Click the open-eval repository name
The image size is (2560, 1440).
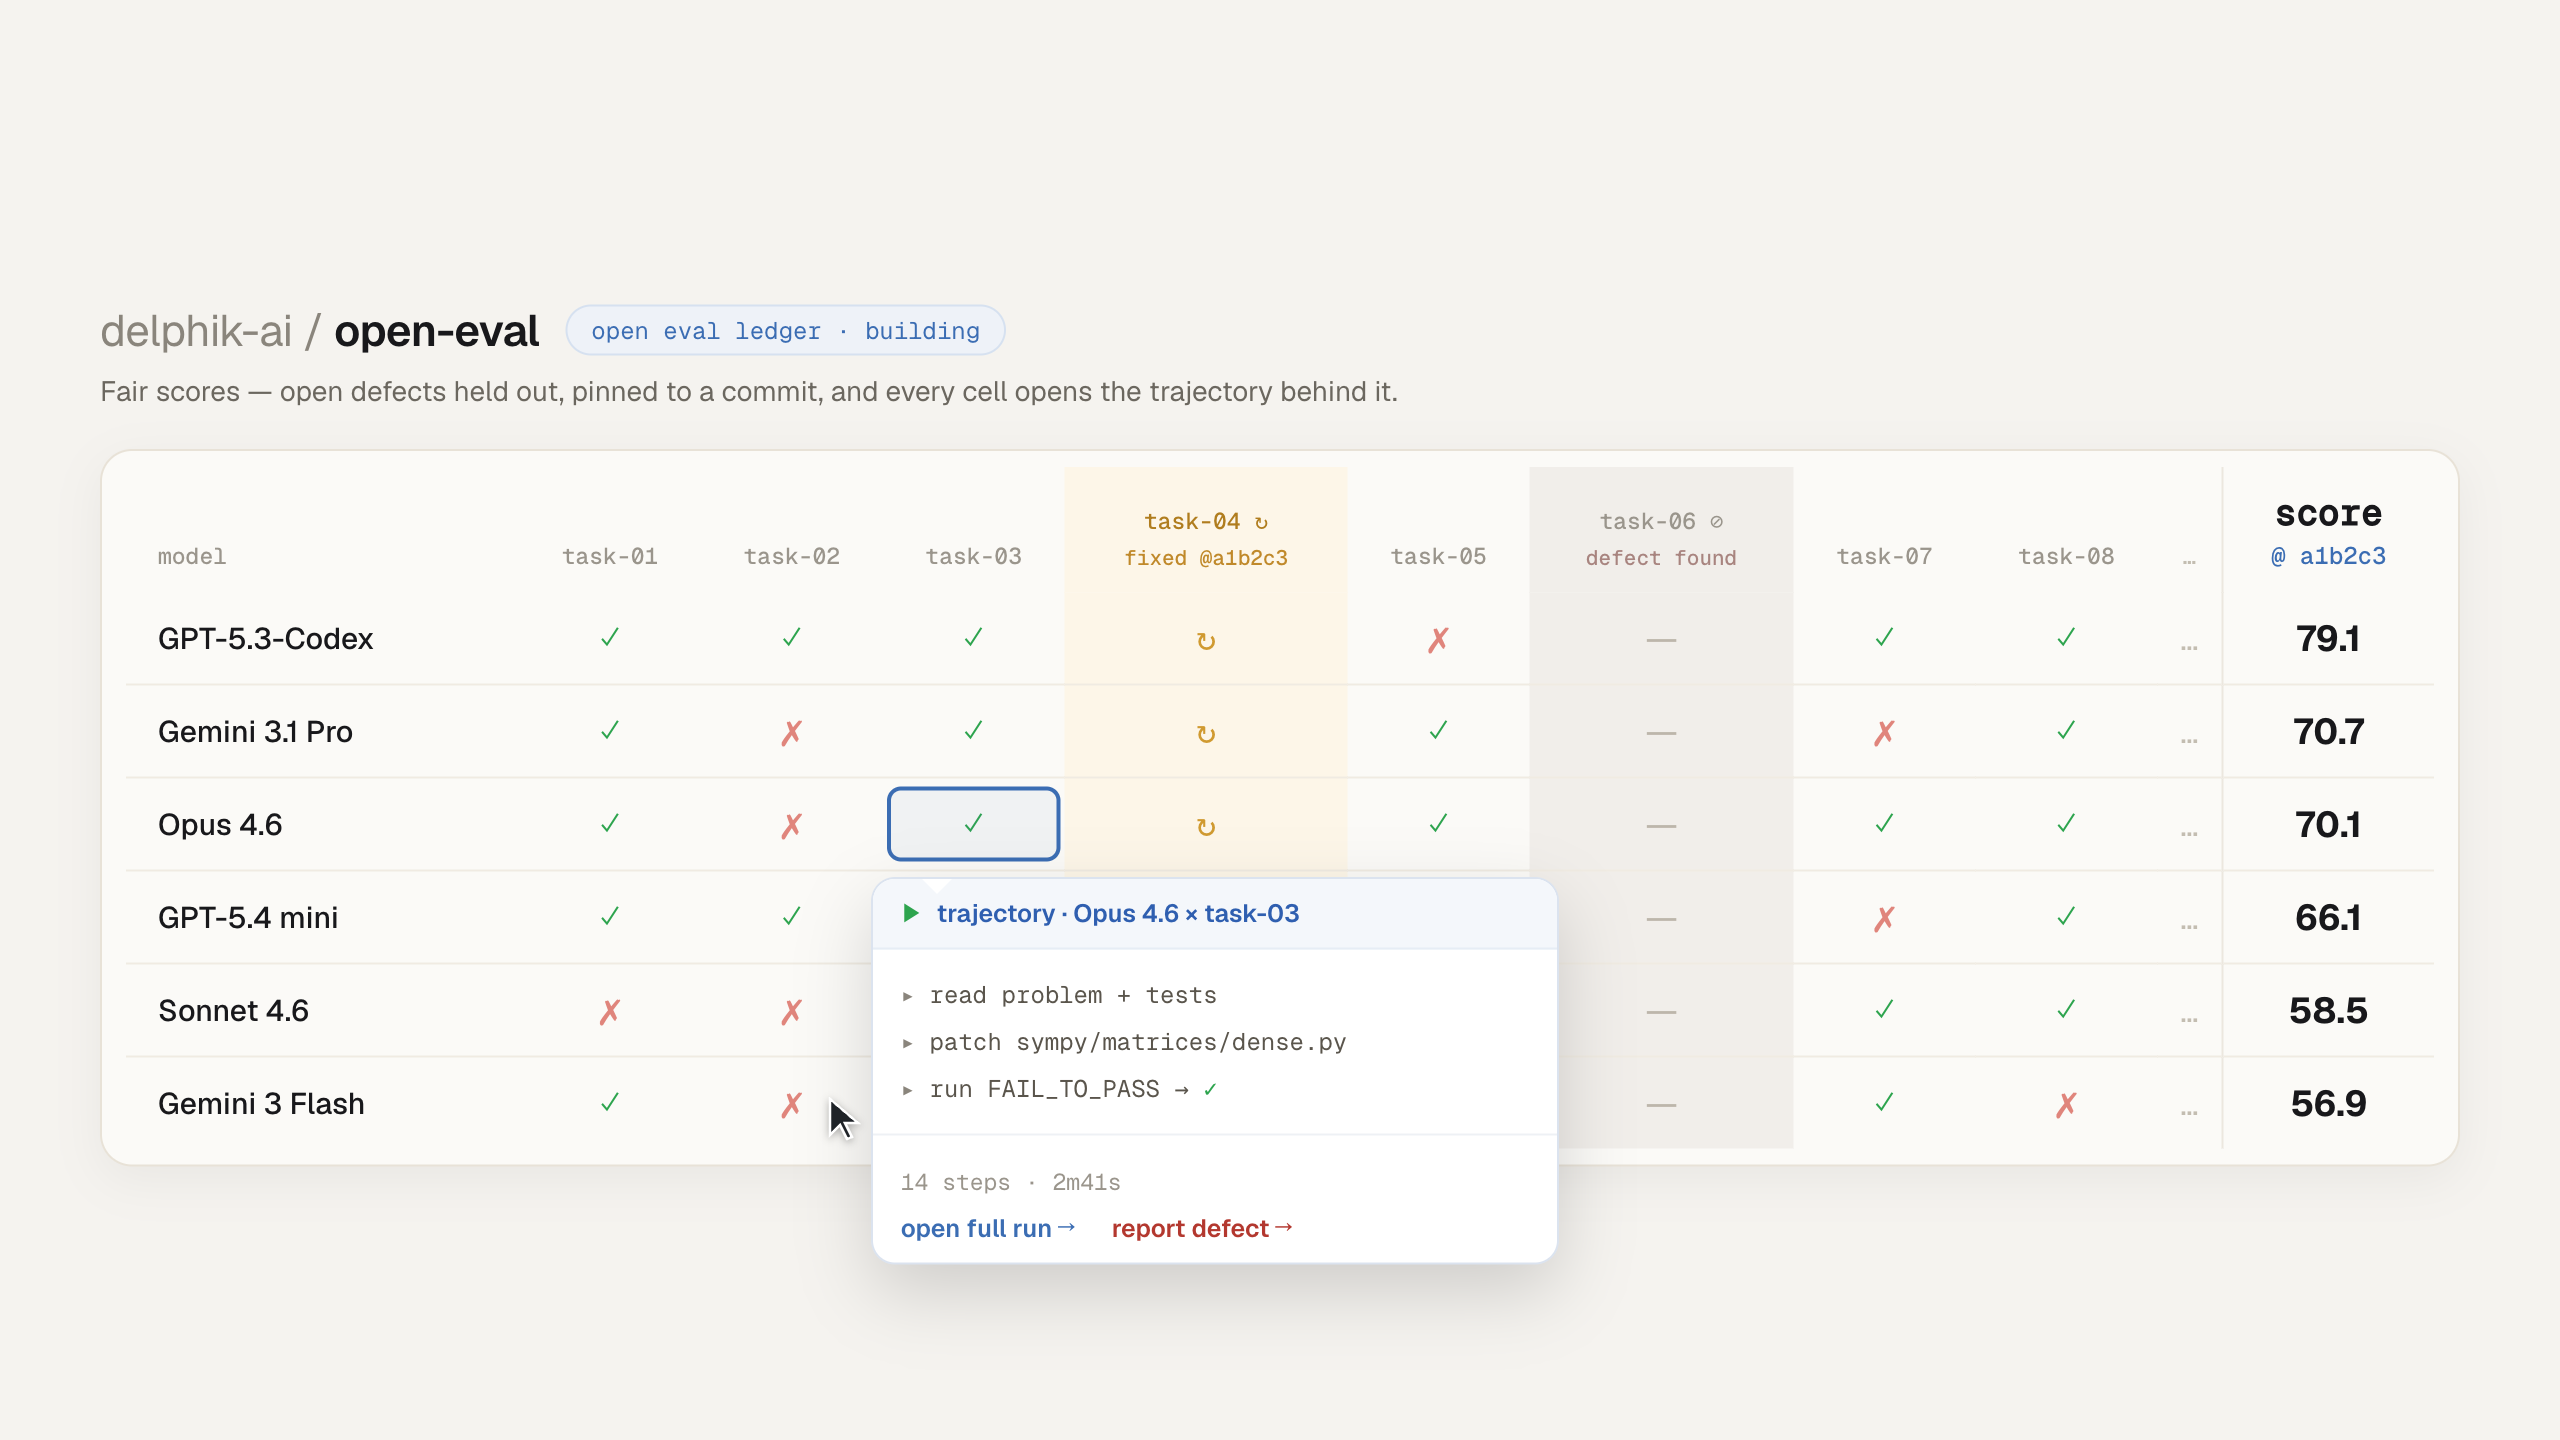(x=436, y=331)
